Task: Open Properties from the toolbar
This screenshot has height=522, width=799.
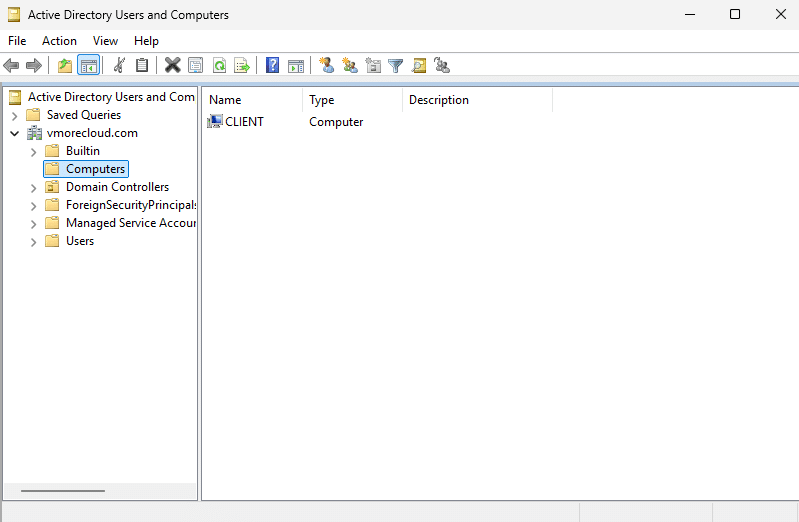Action: point(196,65)
